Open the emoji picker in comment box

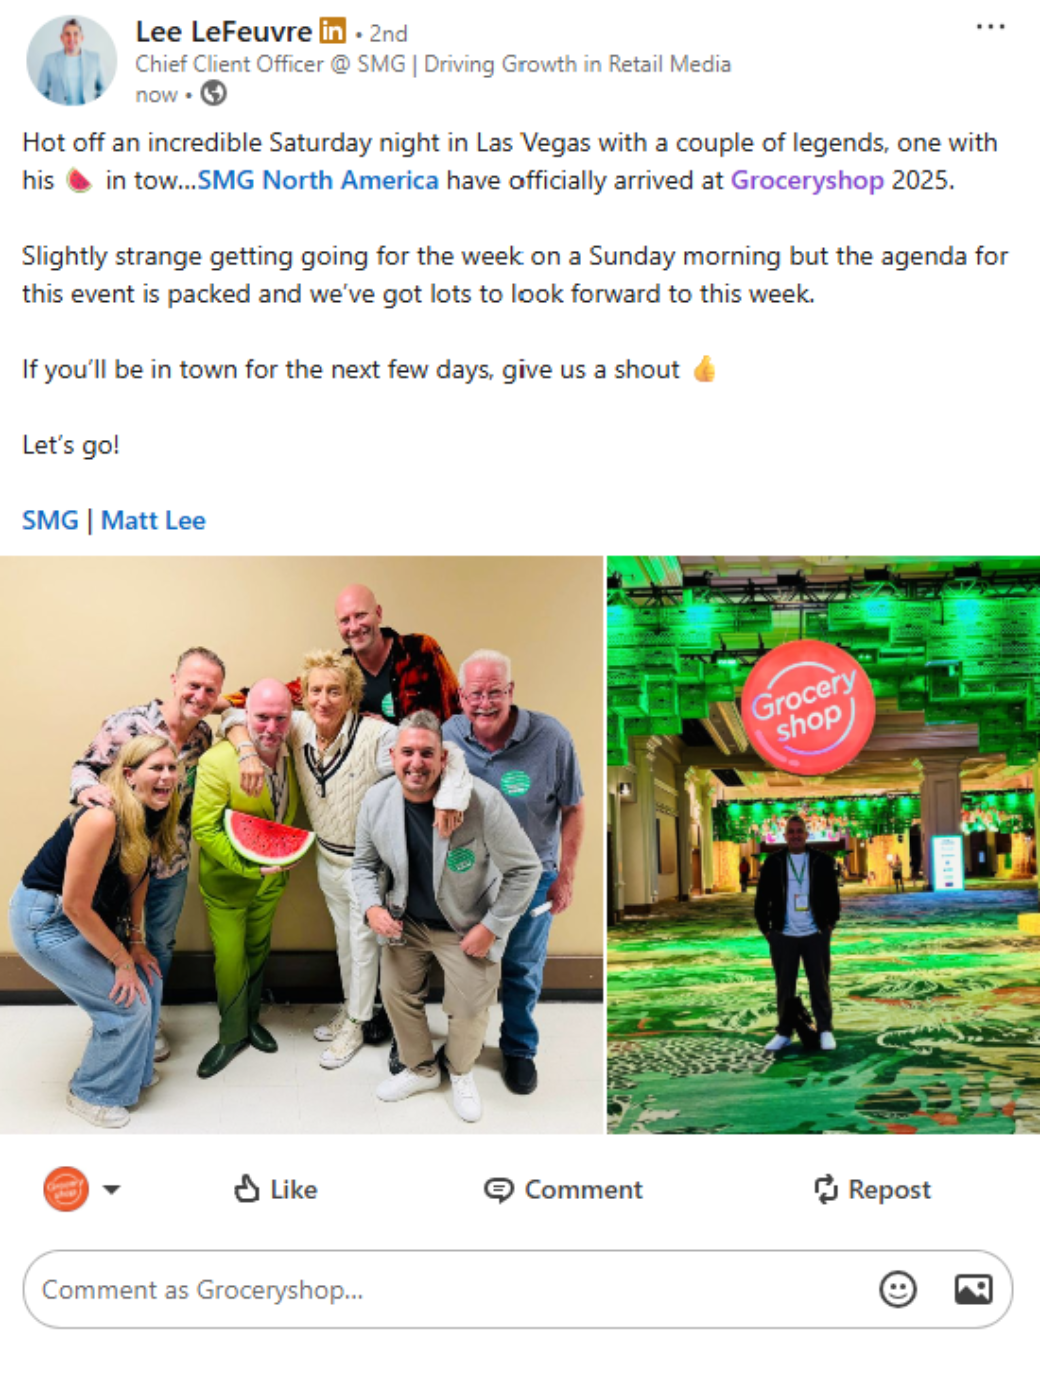click(897, 1289)
